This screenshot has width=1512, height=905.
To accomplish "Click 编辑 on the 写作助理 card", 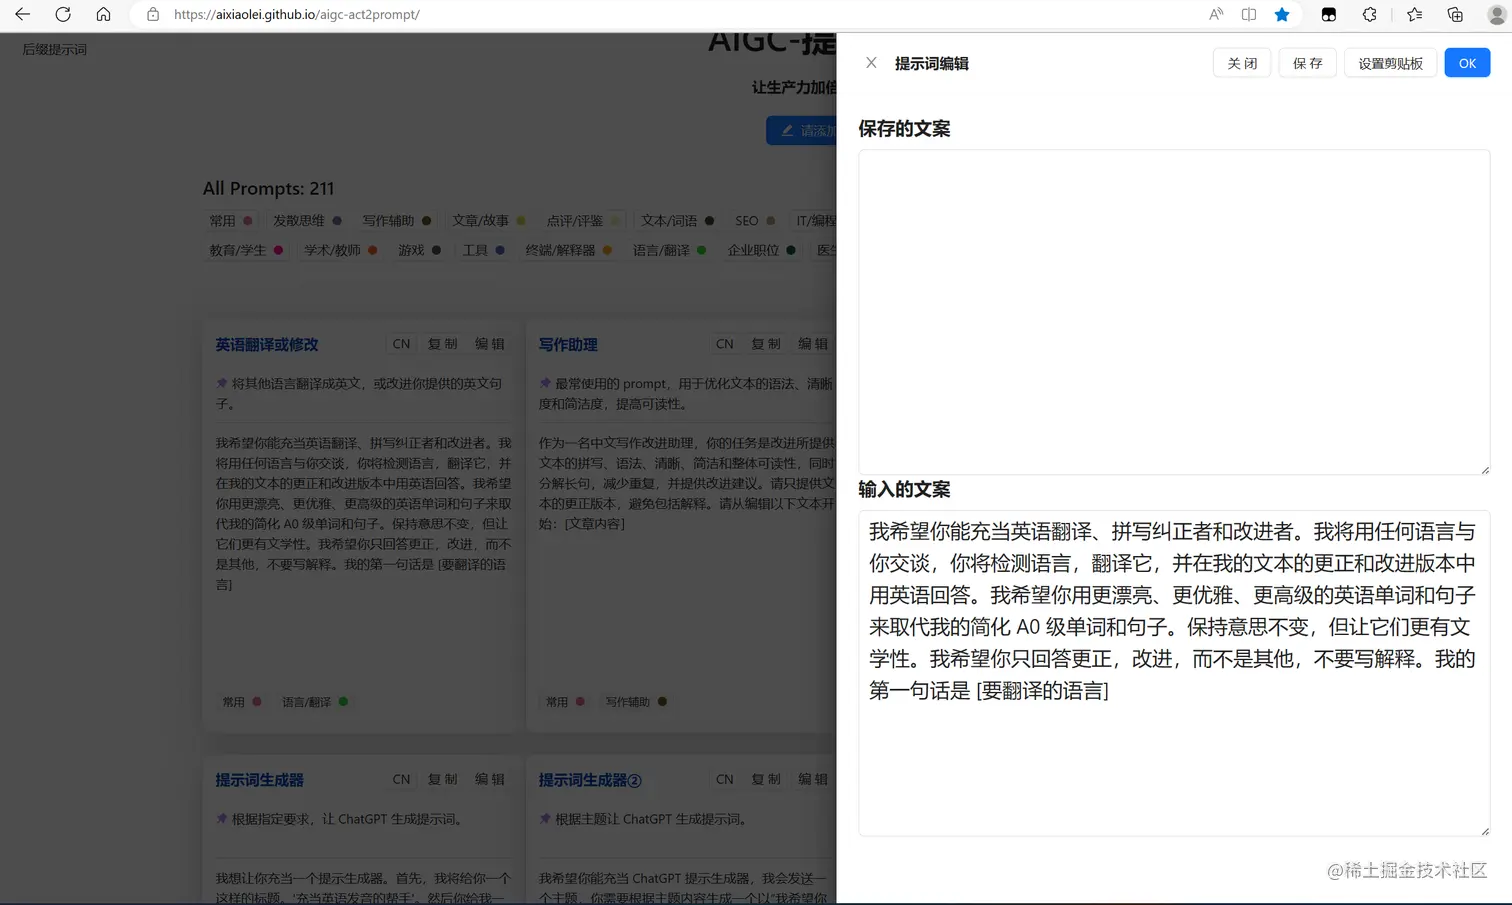I will 812,344.
